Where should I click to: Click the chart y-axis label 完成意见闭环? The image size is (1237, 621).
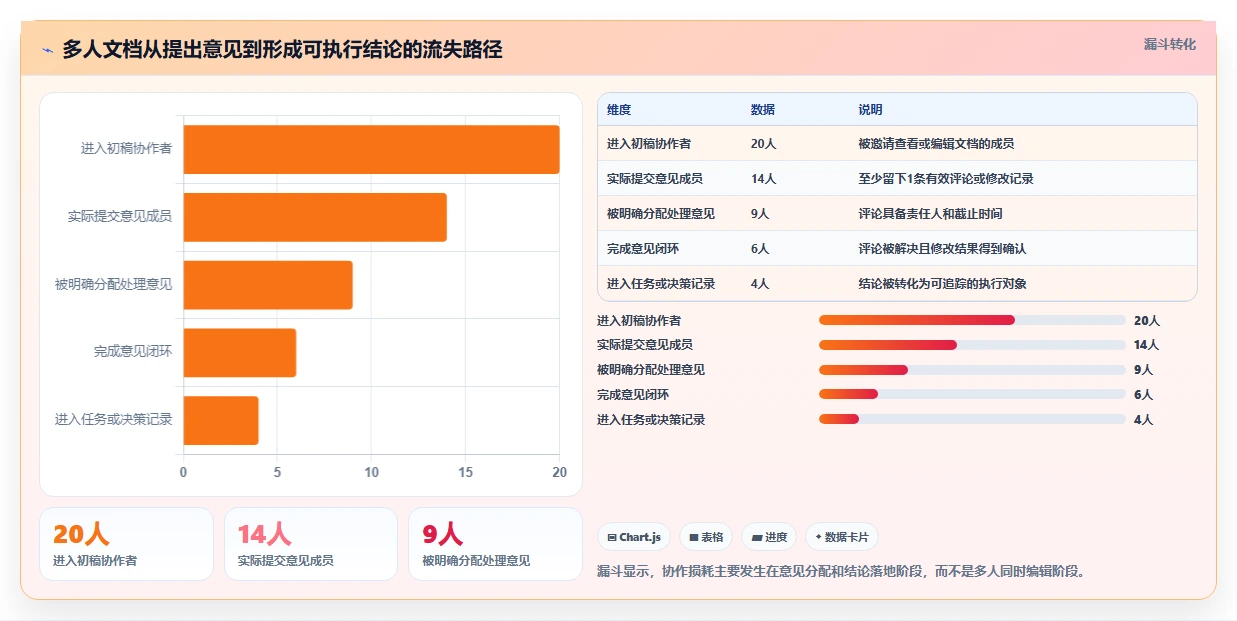(133, 353)
